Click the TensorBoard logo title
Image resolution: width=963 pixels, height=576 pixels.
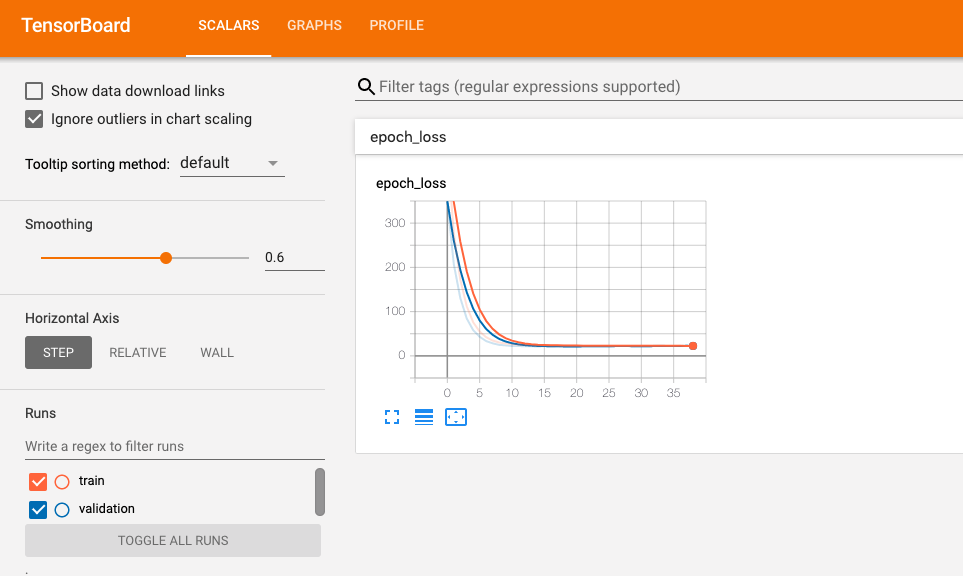[76, 25]
